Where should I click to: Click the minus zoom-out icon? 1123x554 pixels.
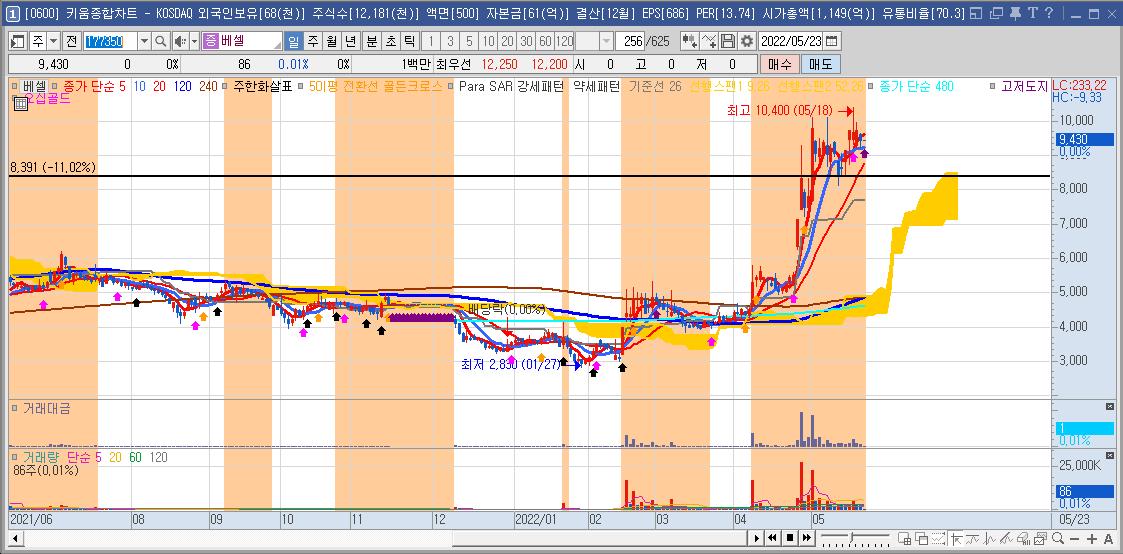point(1074,539)
